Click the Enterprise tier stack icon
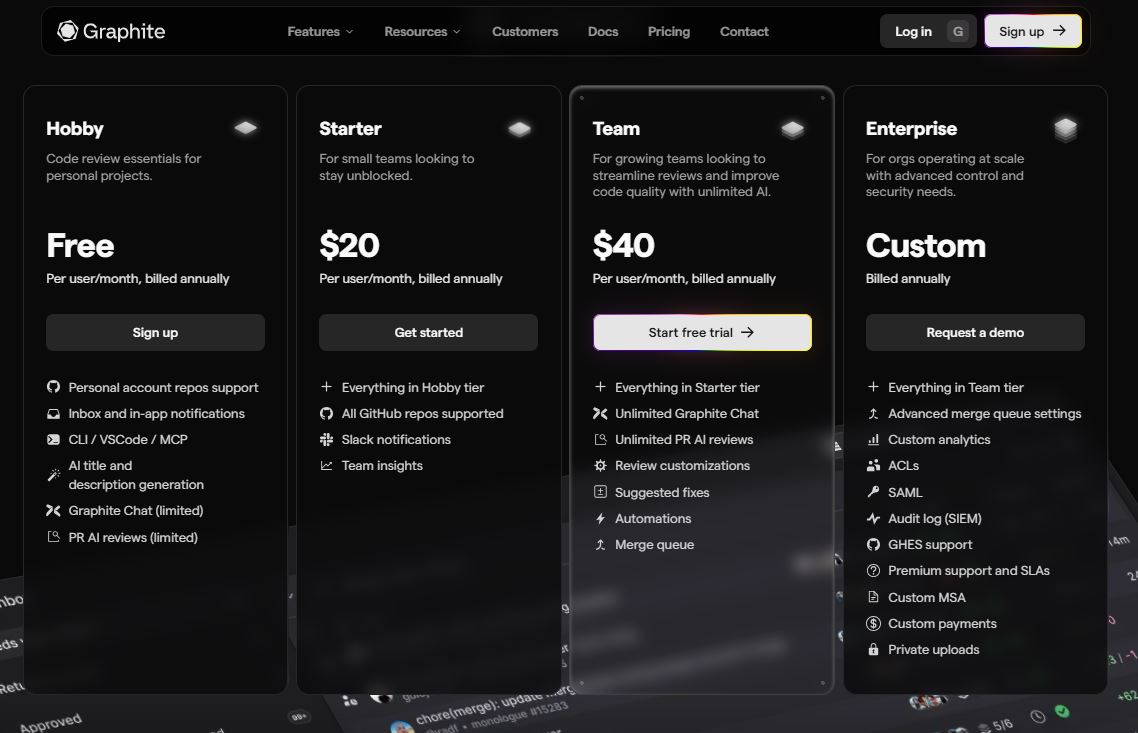The image size is (1138, 733). coord(1065,129)
